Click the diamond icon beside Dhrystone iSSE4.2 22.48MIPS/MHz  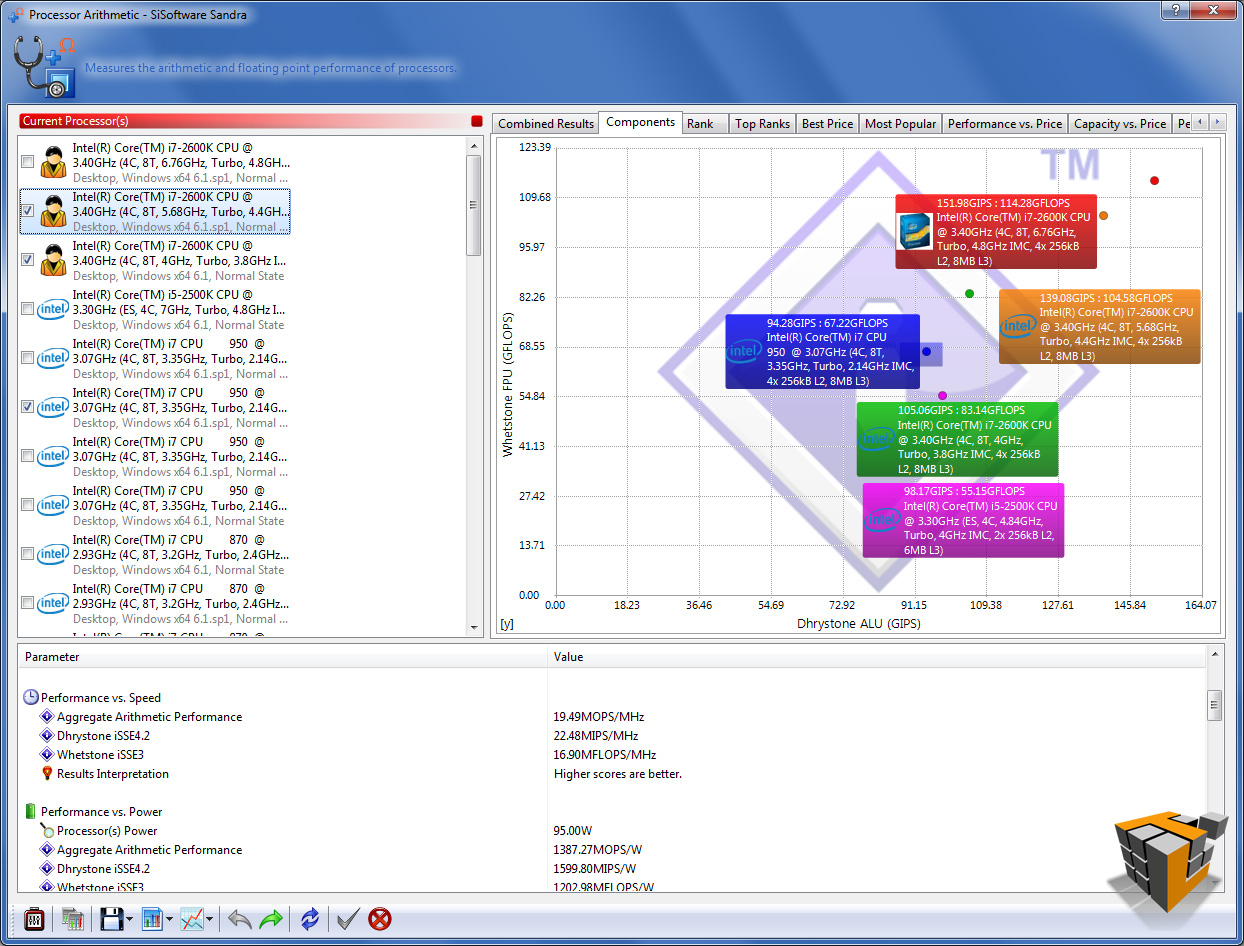[x=46, y=736]
